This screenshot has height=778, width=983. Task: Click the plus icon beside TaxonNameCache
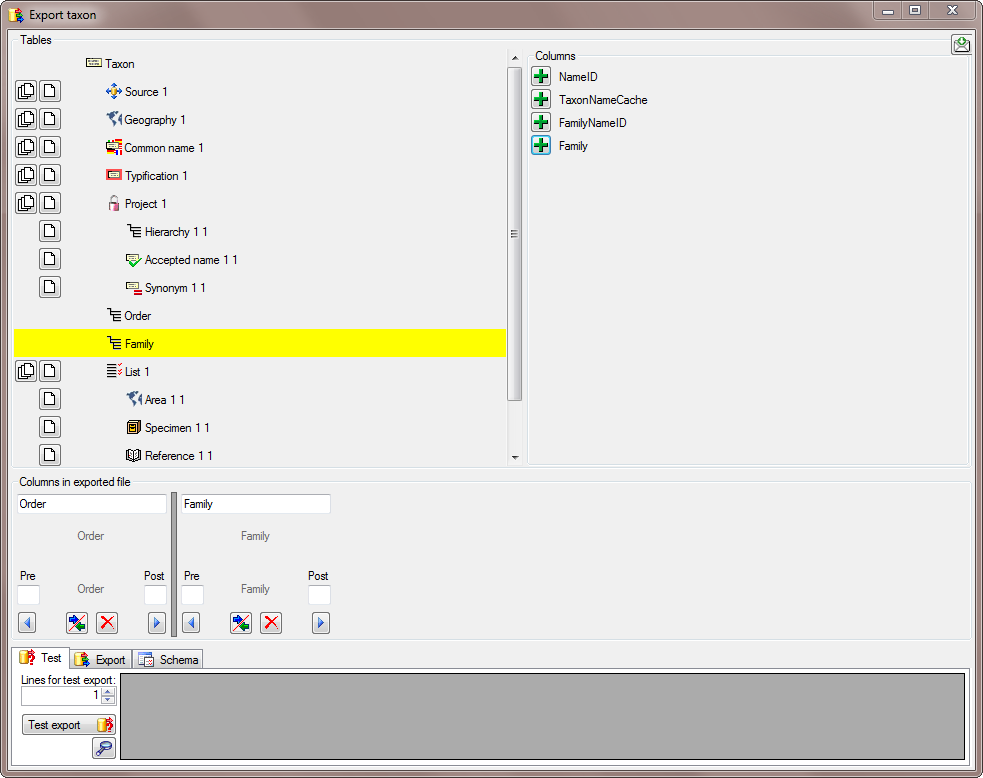point(541,100)
